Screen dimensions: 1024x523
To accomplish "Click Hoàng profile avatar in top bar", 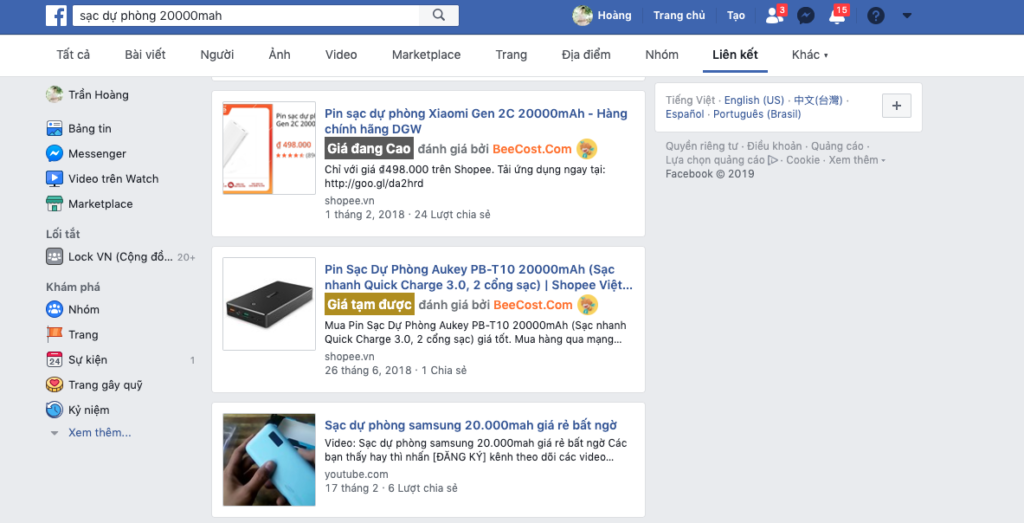I will [x=583, y=15].
